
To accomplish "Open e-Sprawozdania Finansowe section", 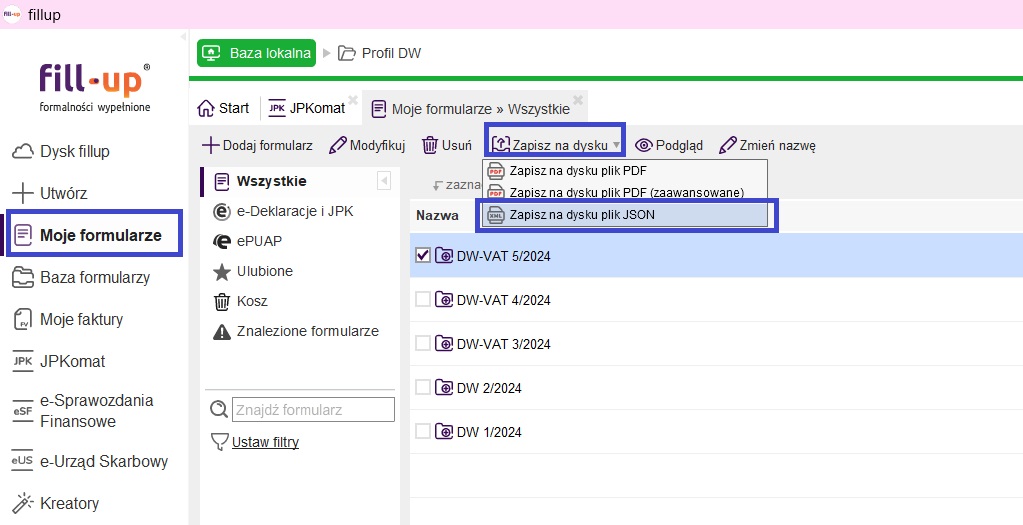I will (x=84, y=411).
